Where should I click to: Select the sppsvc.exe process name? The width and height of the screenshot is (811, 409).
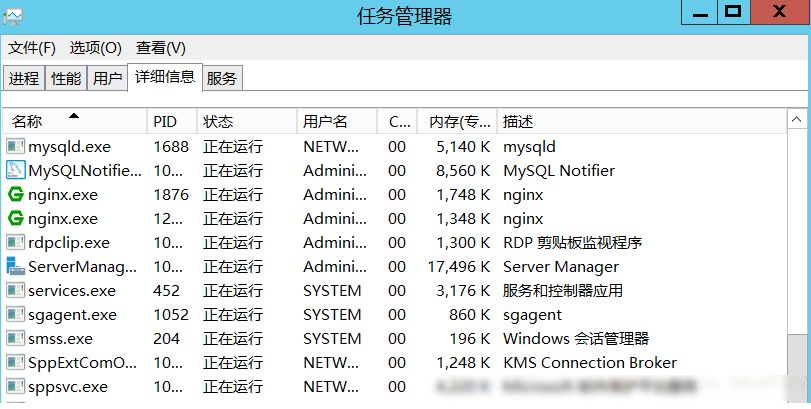click(x=68, y=386)
